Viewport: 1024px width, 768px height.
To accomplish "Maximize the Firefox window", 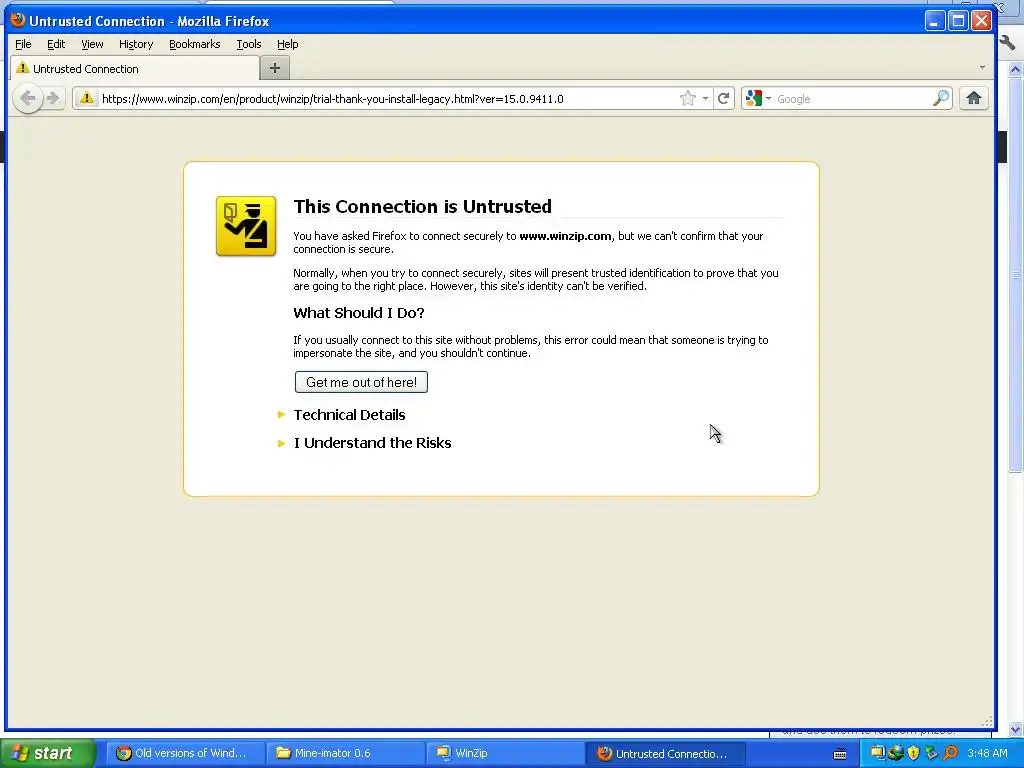I will [958, 21].
